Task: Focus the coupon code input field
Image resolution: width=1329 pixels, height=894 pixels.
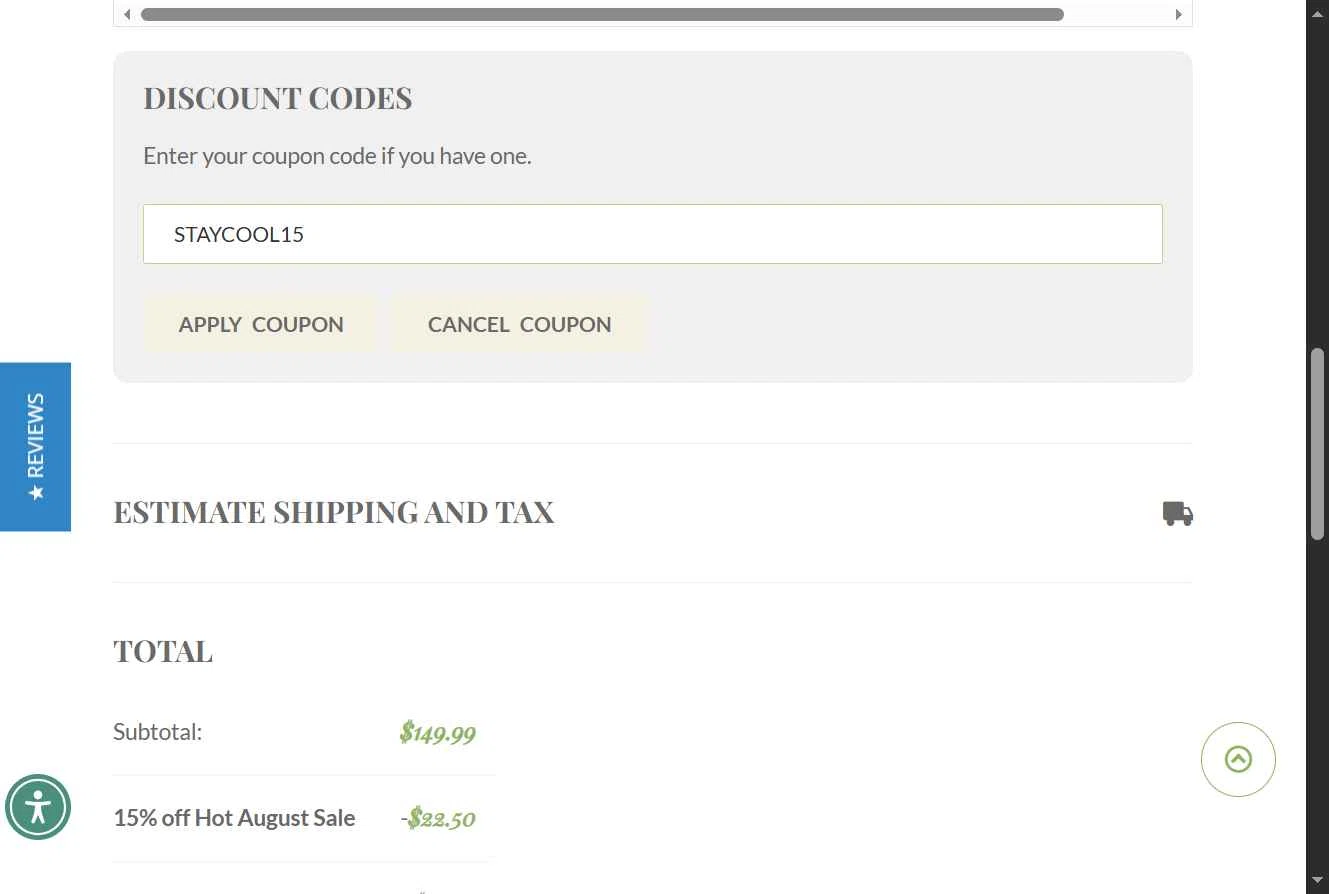Action: tap(653, 234)
